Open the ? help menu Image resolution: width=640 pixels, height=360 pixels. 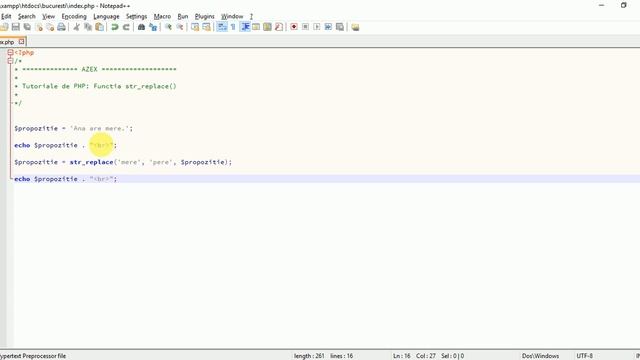(x=251, y=16)
